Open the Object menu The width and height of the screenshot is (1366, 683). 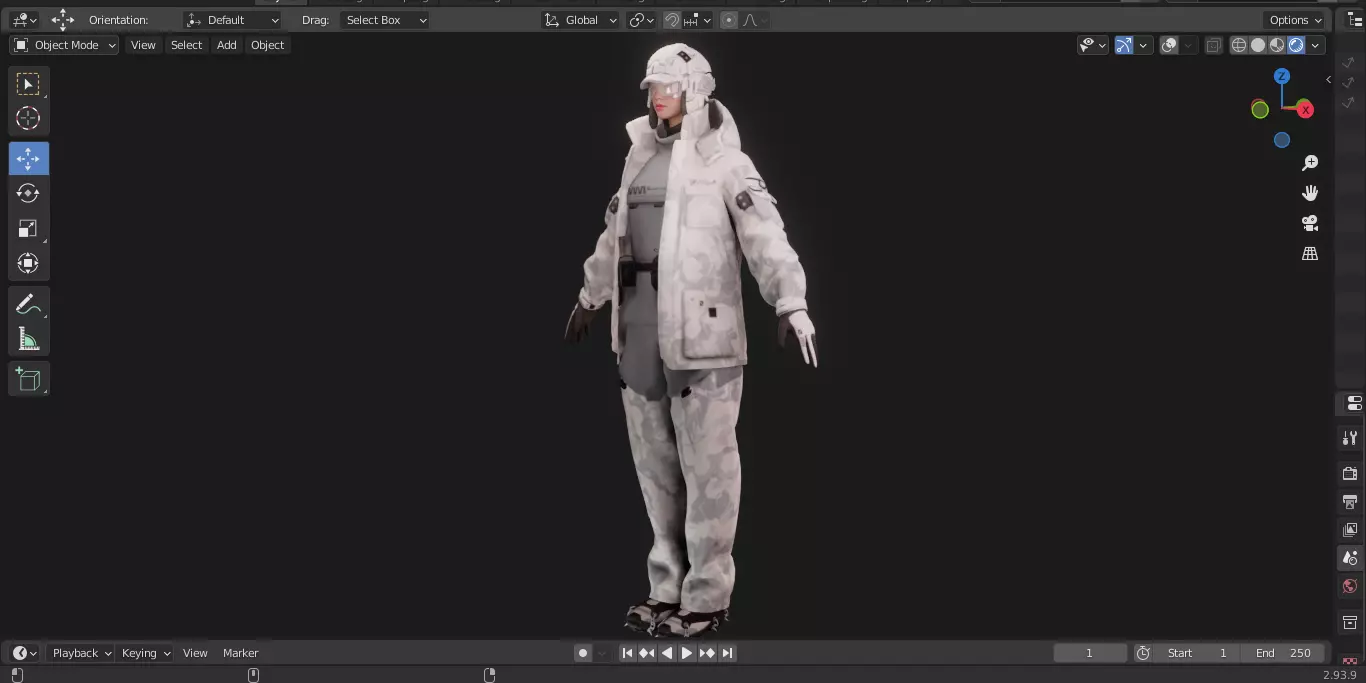coord(267,45)
